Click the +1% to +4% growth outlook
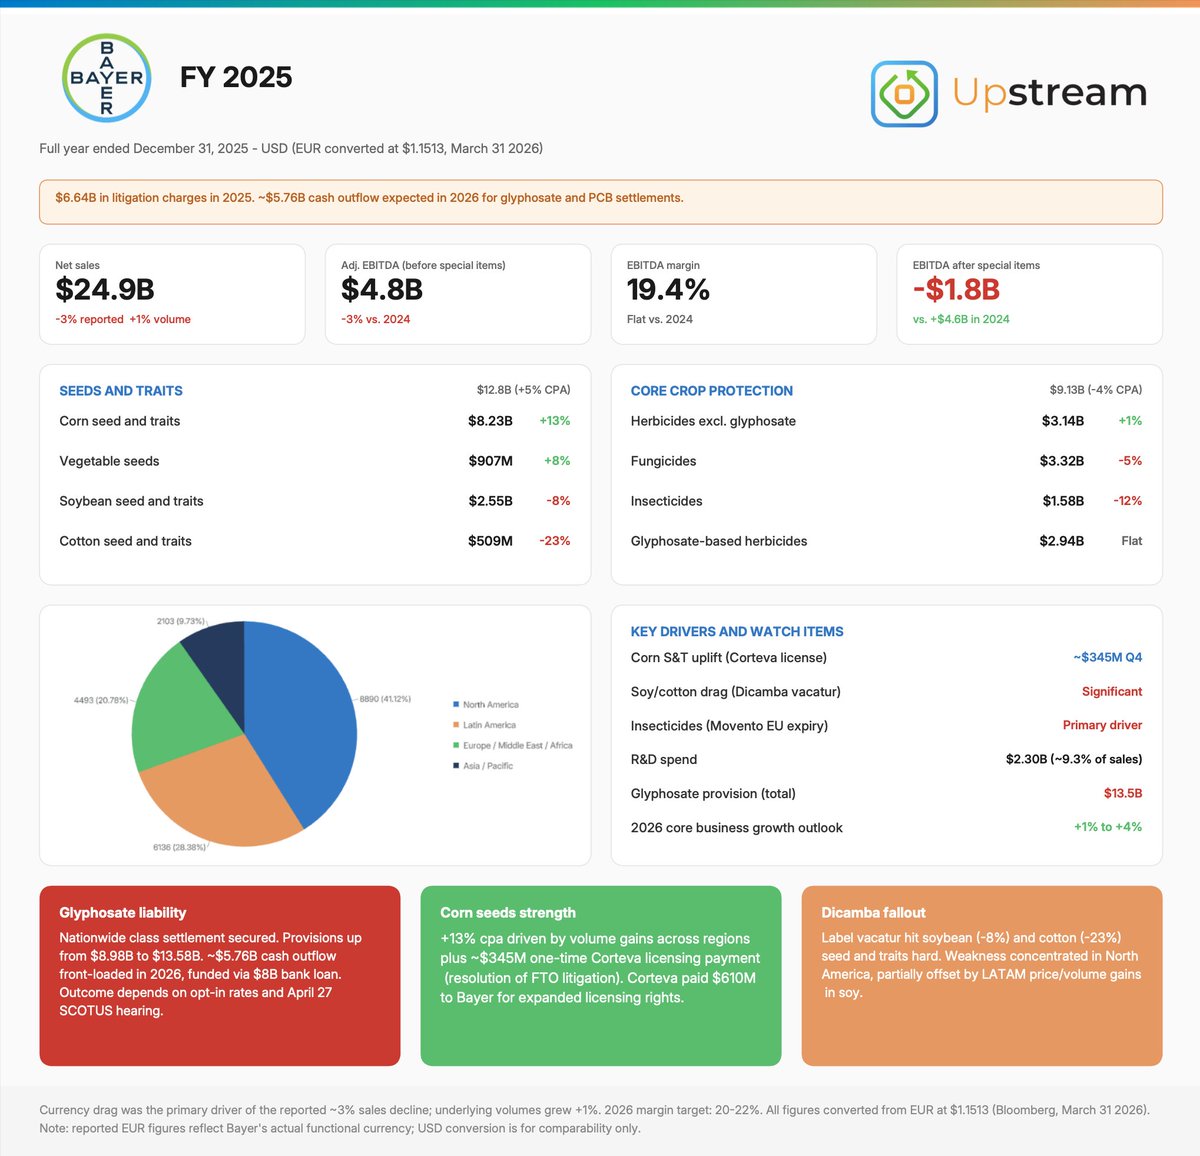The image size is (1200, 1156). pyautogui.click(x=1108, y=827)
